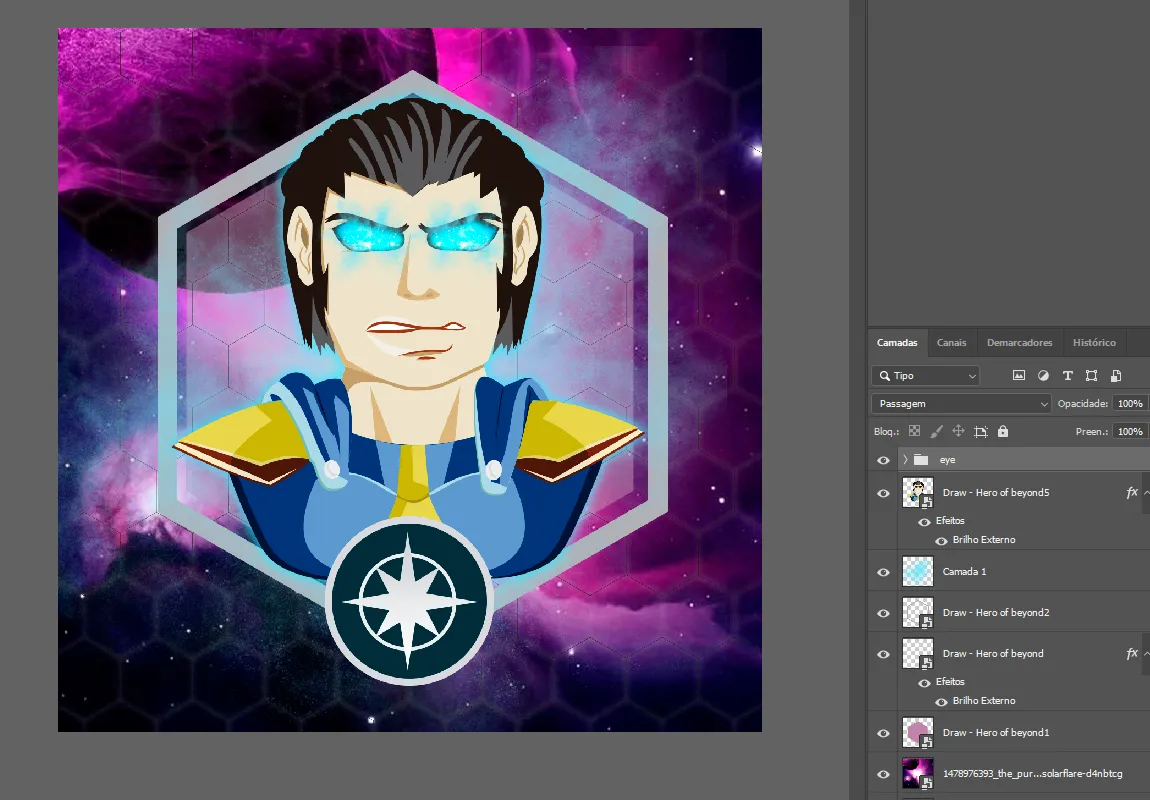The image size is (1150, 800).
Task: Click Brilho Externo text under Hero of beyond5
Action: (984, 540)
